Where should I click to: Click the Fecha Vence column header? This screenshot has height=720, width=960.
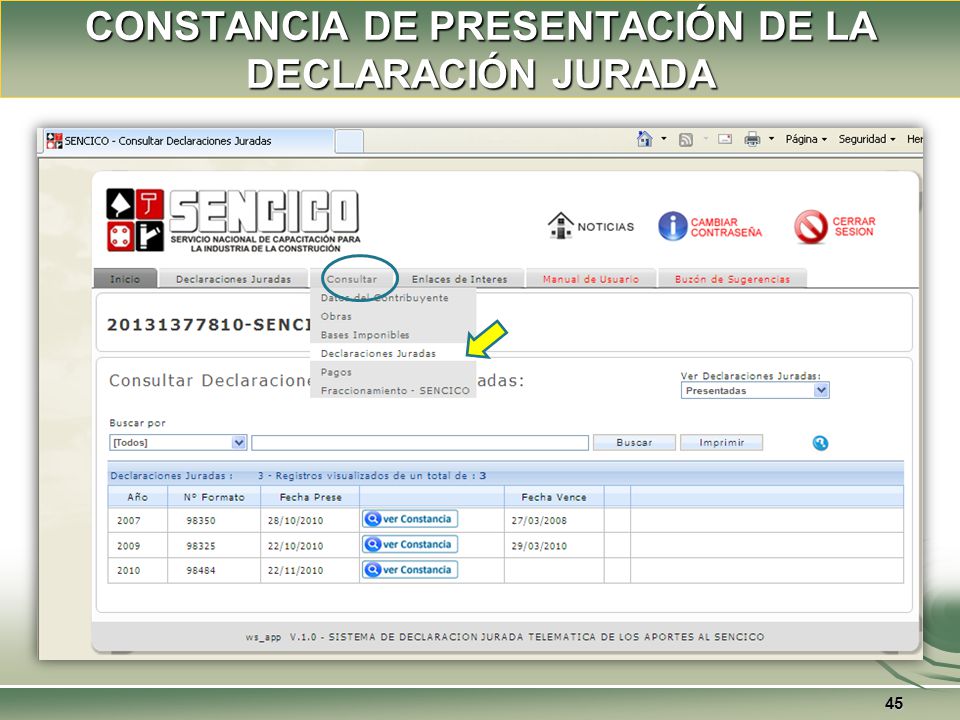(554, 497)
